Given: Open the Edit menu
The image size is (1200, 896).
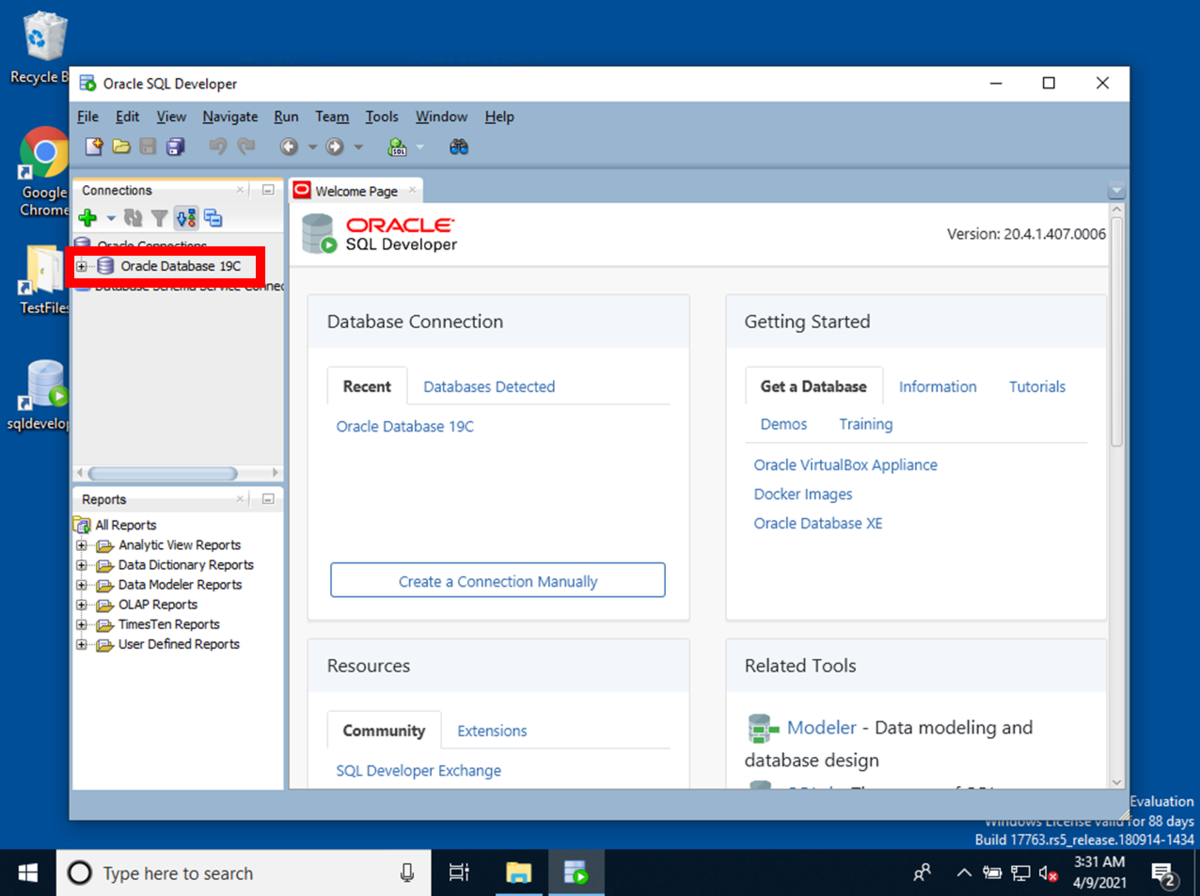Looking at the screenshot, I should click(x=127, y=117).
